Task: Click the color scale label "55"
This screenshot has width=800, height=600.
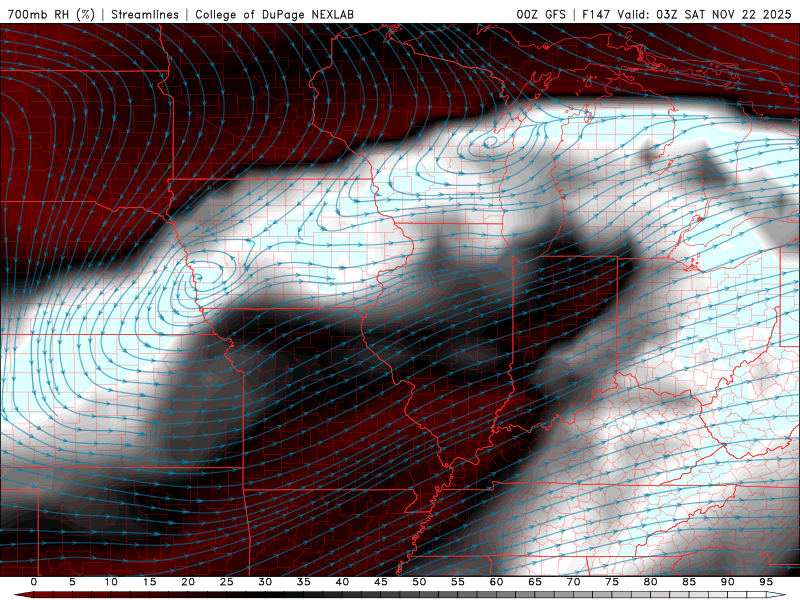Action: pyautogui.click(x=458, y=582)
